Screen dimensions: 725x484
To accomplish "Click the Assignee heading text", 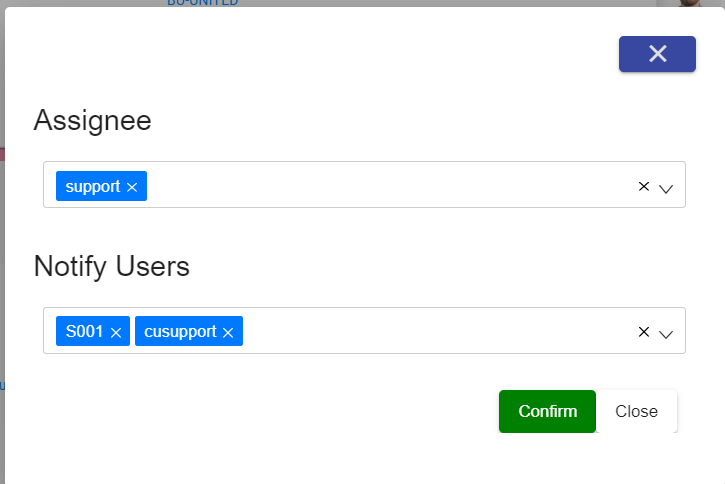I will point(93,121).
